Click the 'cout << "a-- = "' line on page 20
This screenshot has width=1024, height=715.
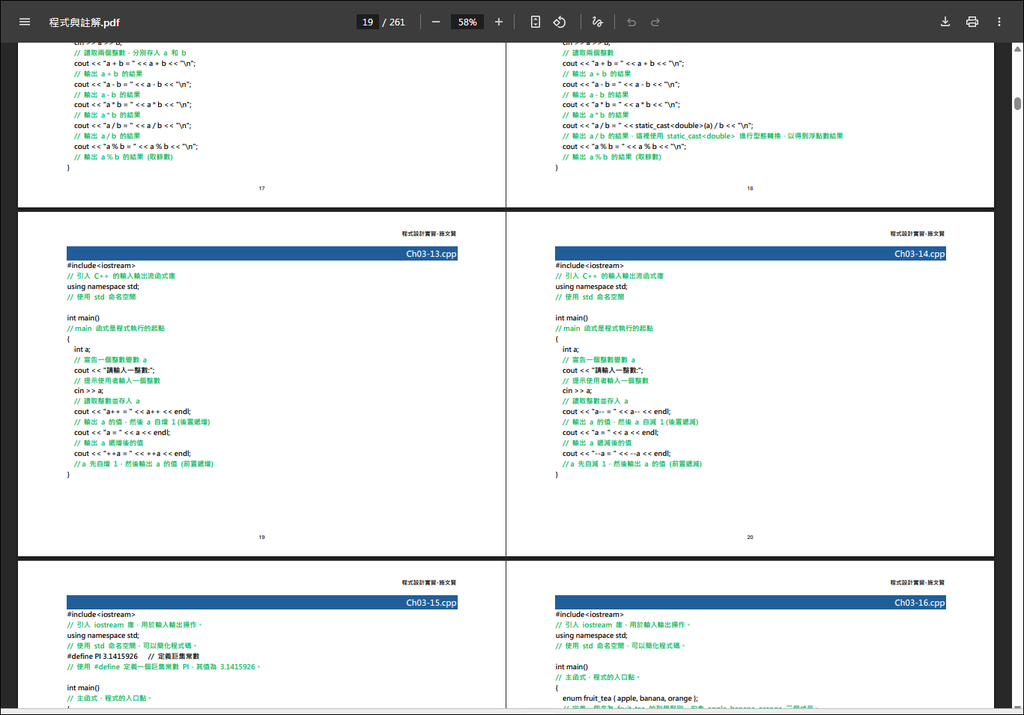(x=616, y=411)
